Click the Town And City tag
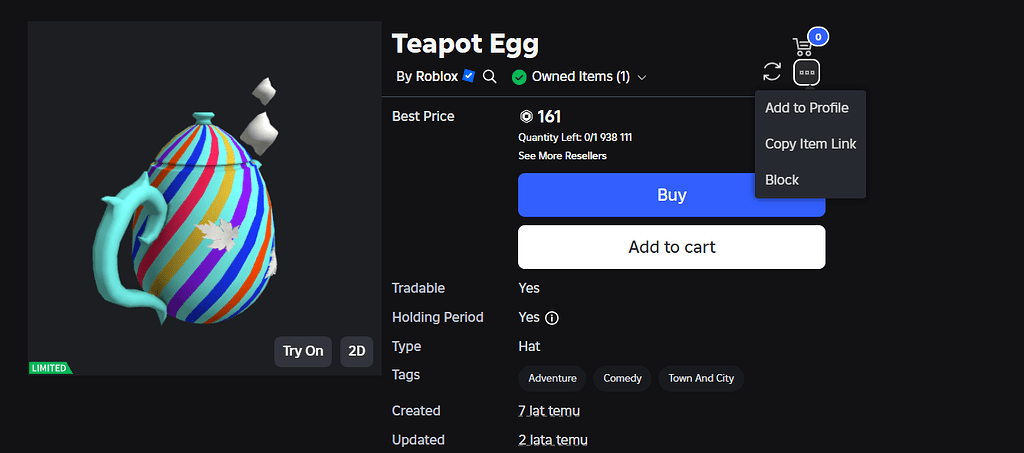 tap(701, 379)
